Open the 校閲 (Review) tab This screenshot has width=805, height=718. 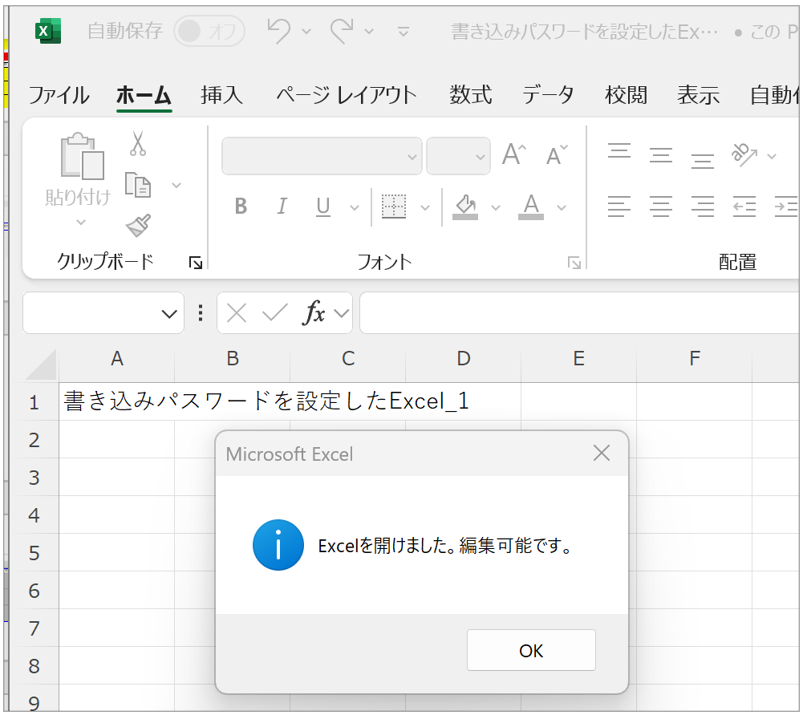click(626, 95)
